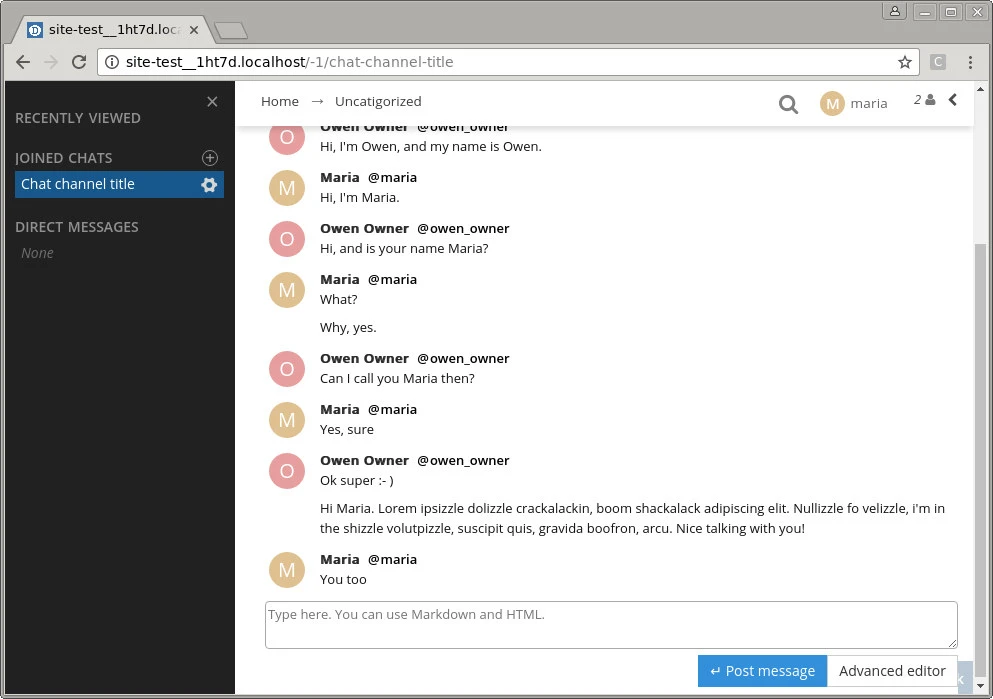The width and height of the screenshot is (993, 699).
Task: Click RECENTLY VIEWED sidebar heading
Action: [78, 118]
